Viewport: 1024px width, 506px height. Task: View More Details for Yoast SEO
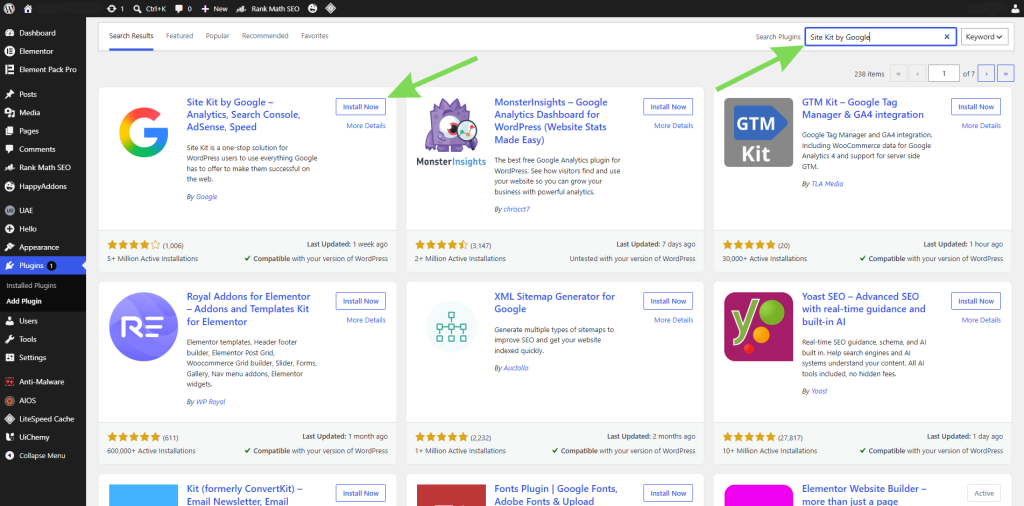click(x=981, y=320)
